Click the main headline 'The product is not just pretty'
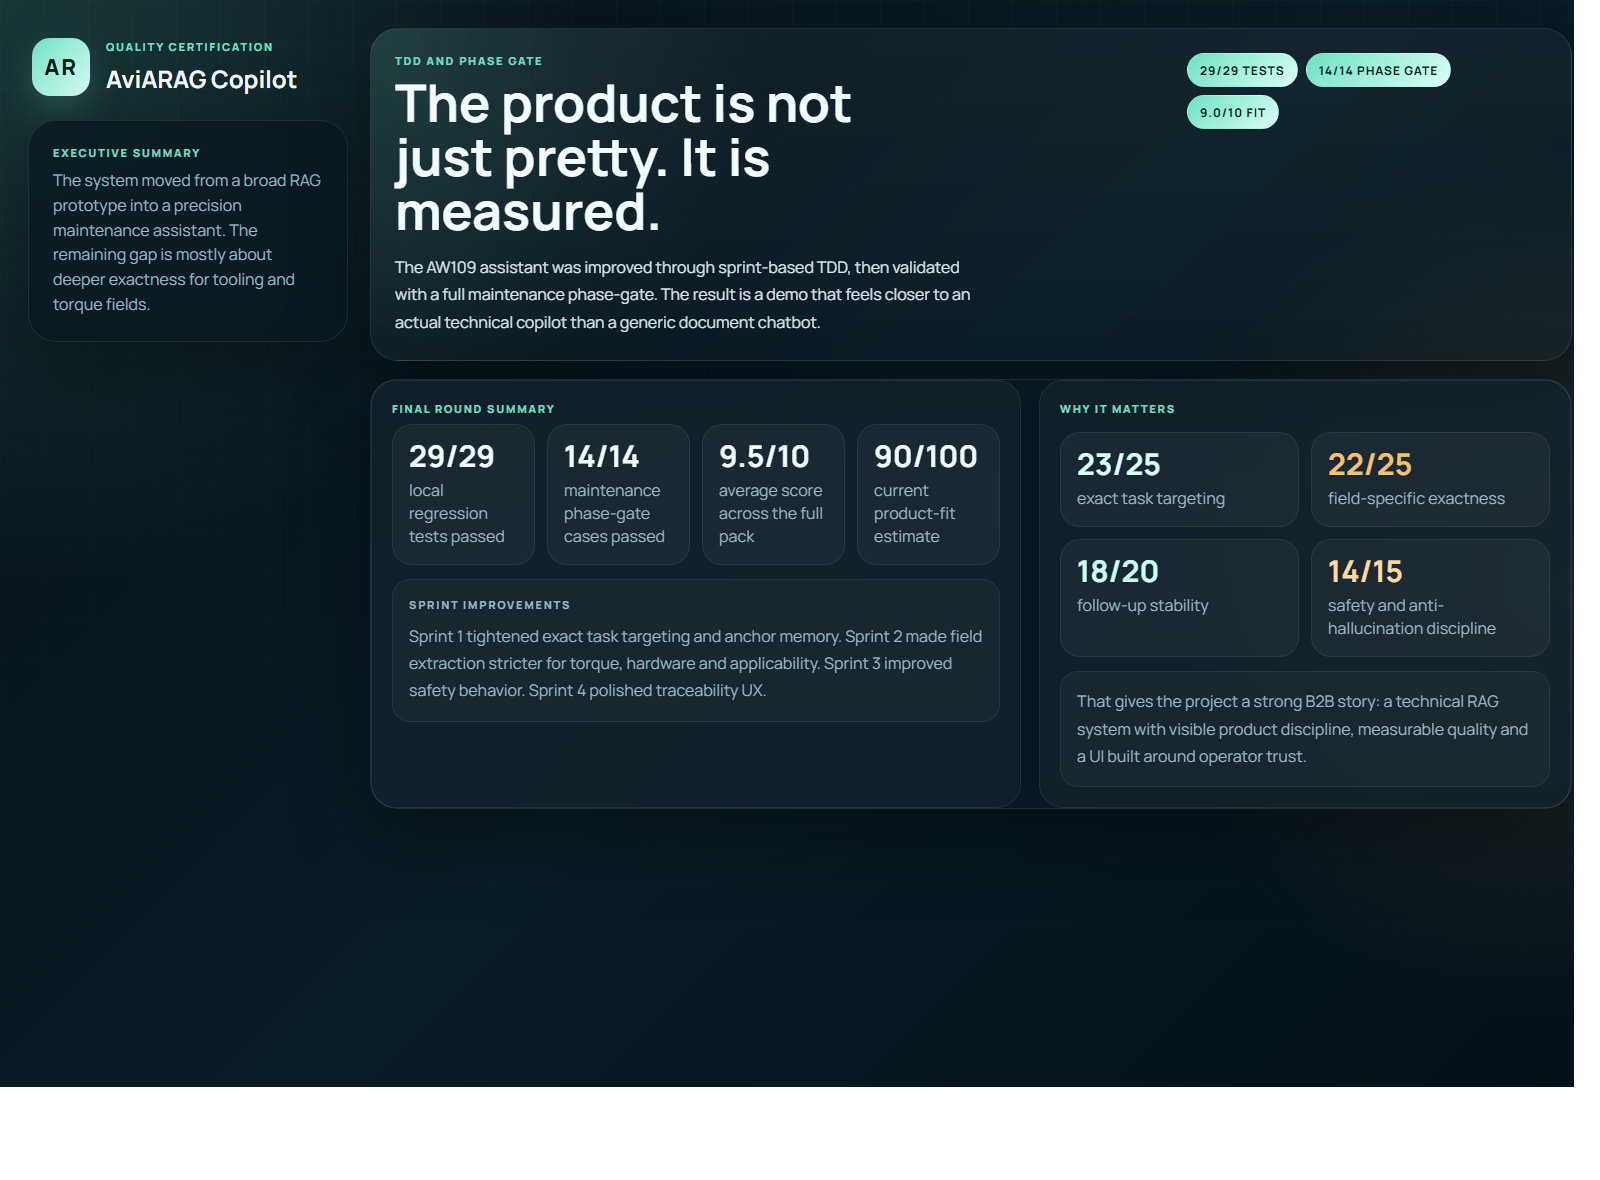This screenshot has width=1600, height=1180. (623, 158)
